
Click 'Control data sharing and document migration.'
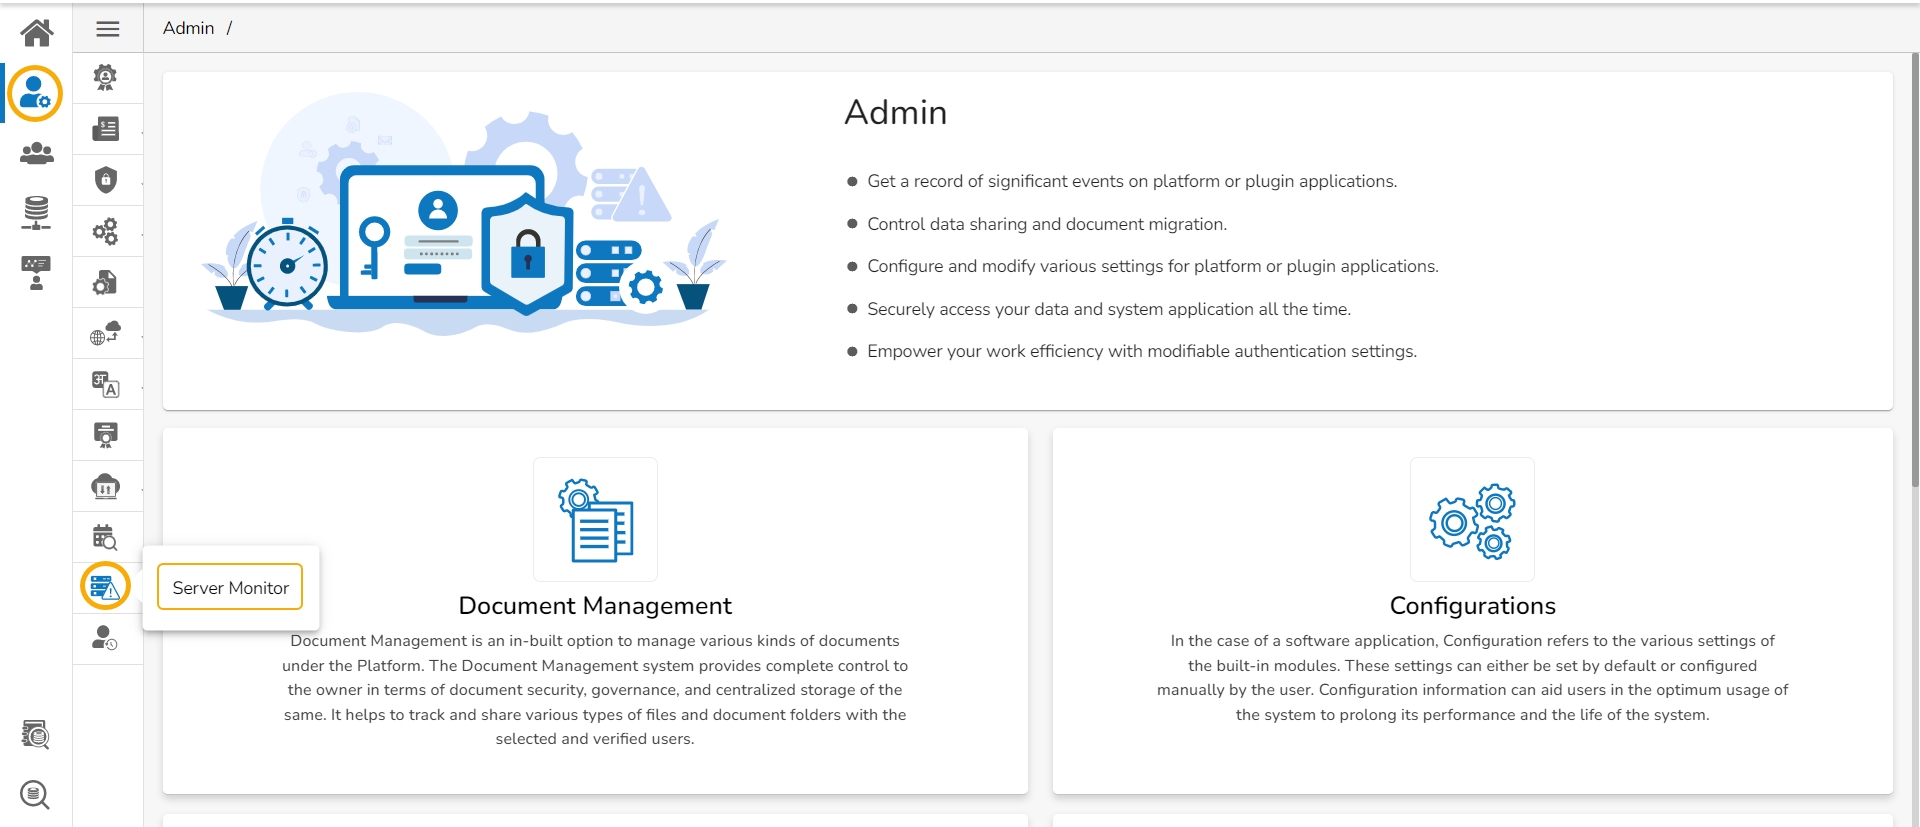(1047, 224)
